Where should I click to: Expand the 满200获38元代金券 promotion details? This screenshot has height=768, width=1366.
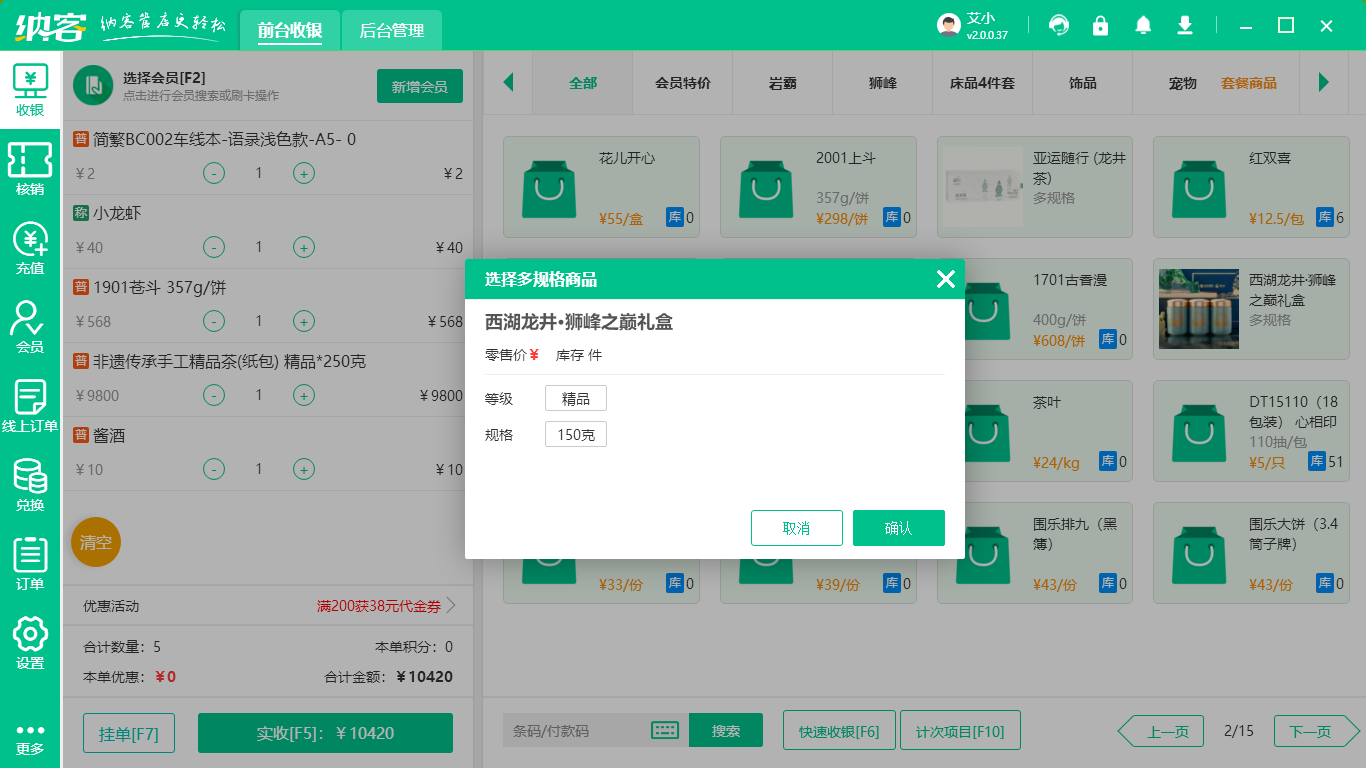tap(382, 605)
